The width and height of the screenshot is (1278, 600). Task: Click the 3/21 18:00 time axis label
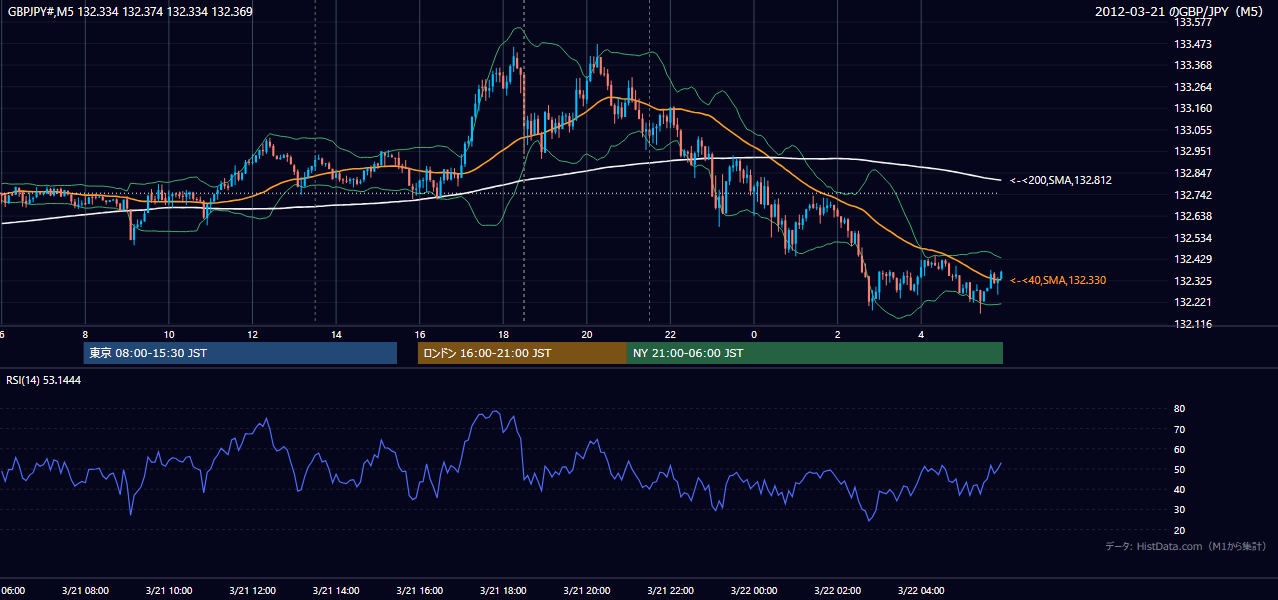(503, 591)
